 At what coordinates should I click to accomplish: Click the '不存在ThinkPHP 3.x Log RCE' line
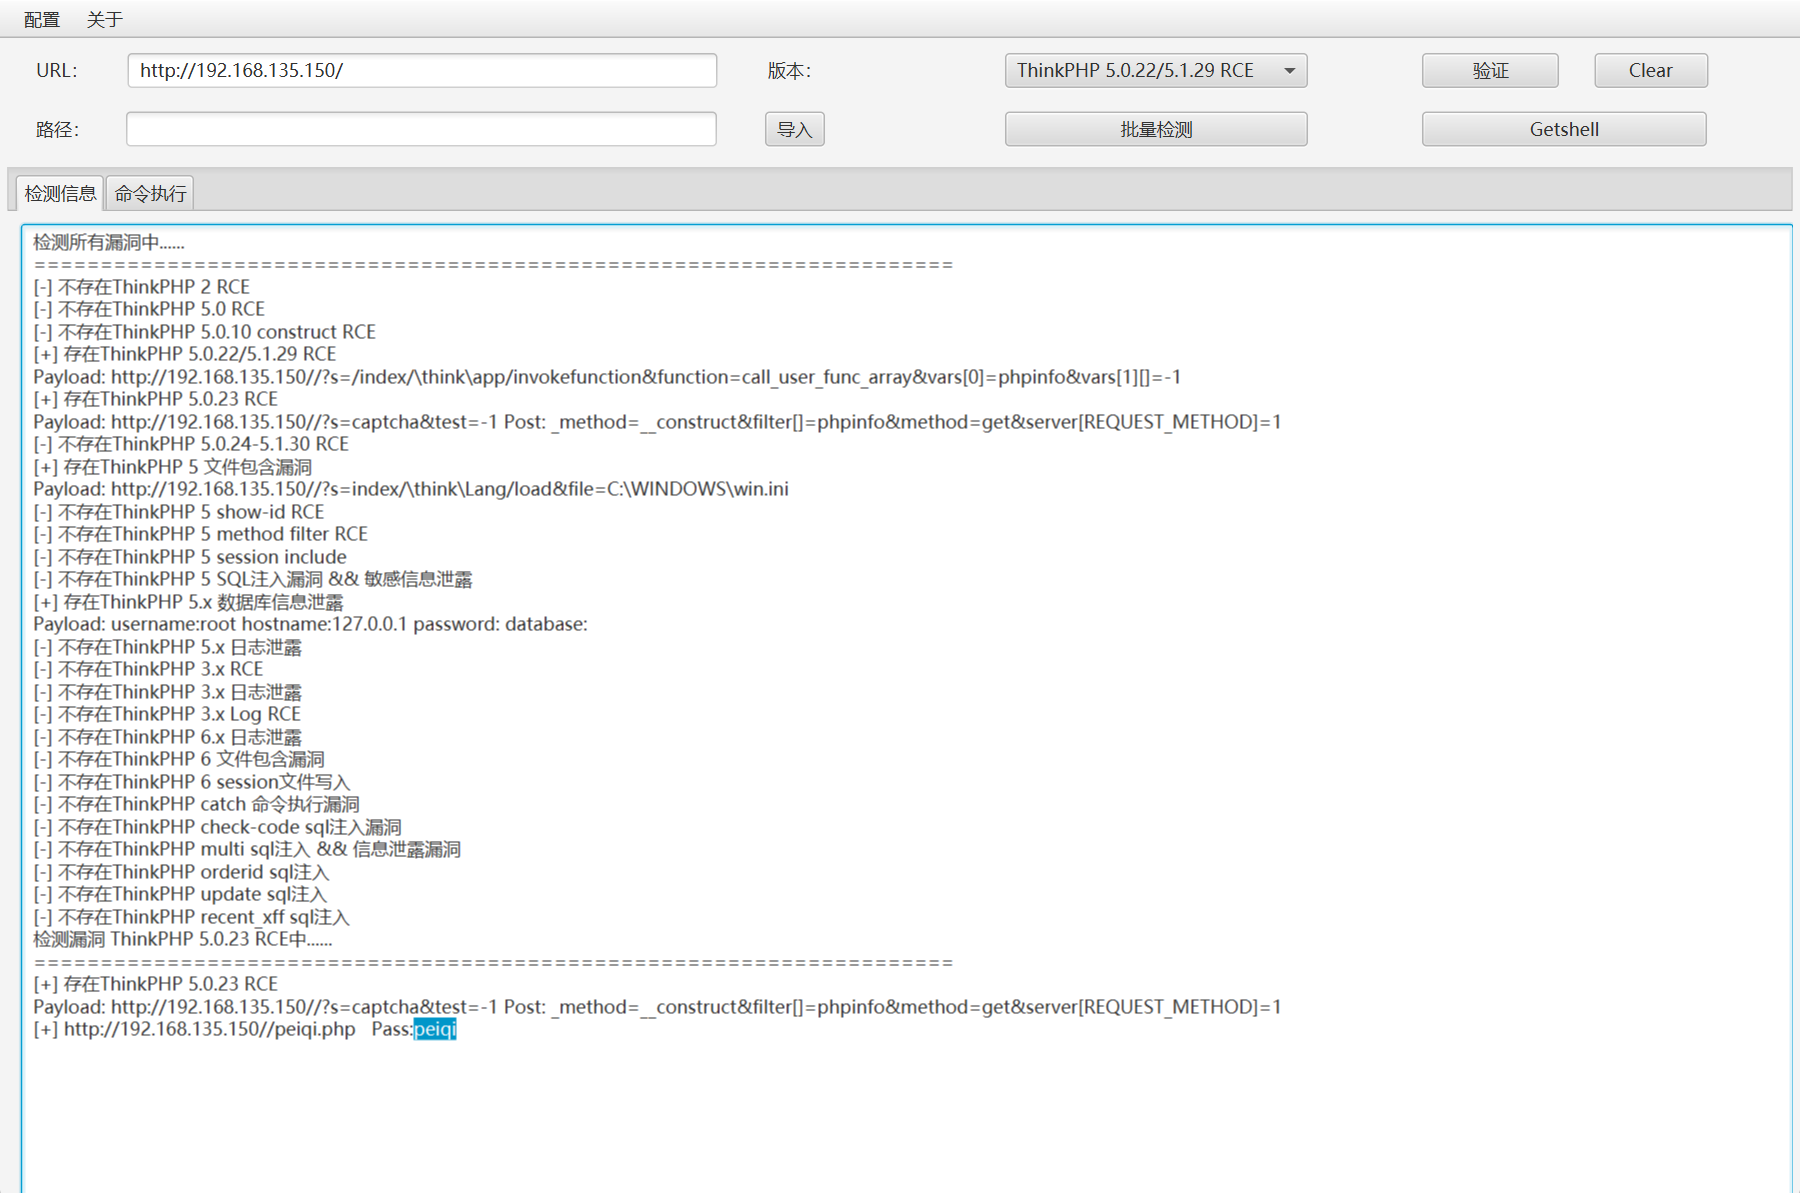(167, 714)
